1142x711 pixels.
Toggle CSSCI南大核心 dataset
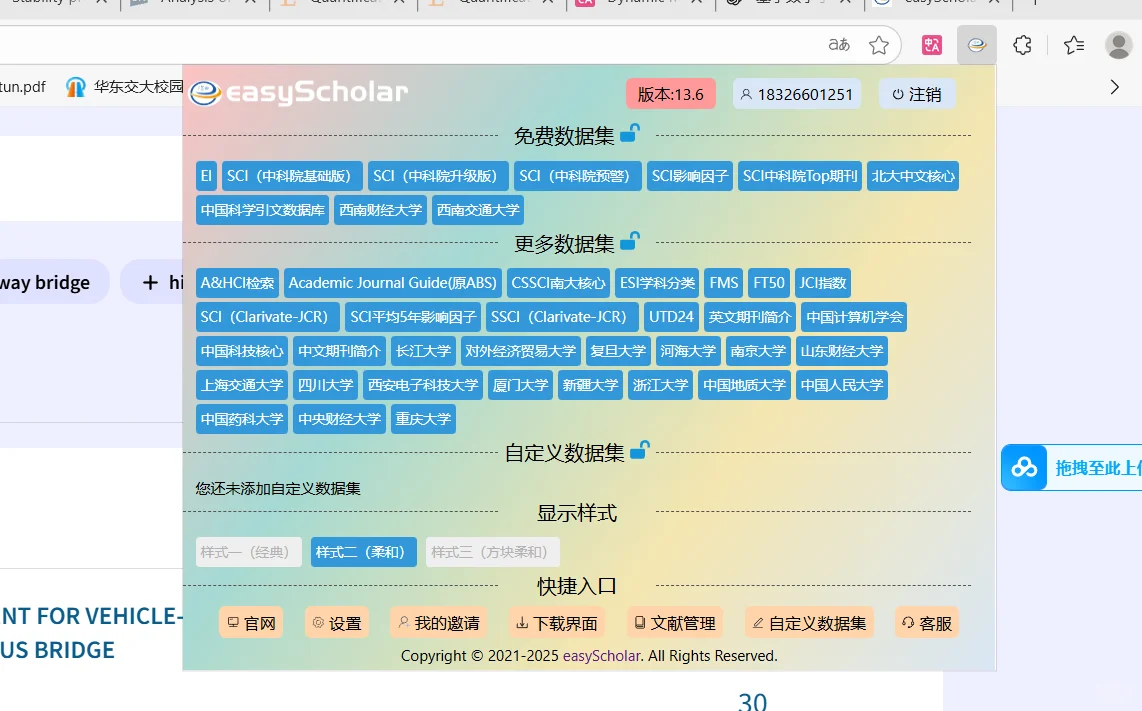[x=558, y=283]
